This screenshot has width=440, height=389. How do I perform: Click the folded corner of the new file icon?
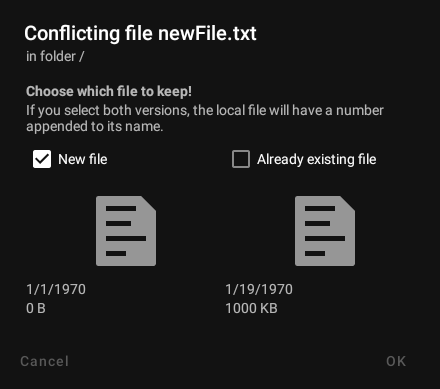tap(148, 204)
